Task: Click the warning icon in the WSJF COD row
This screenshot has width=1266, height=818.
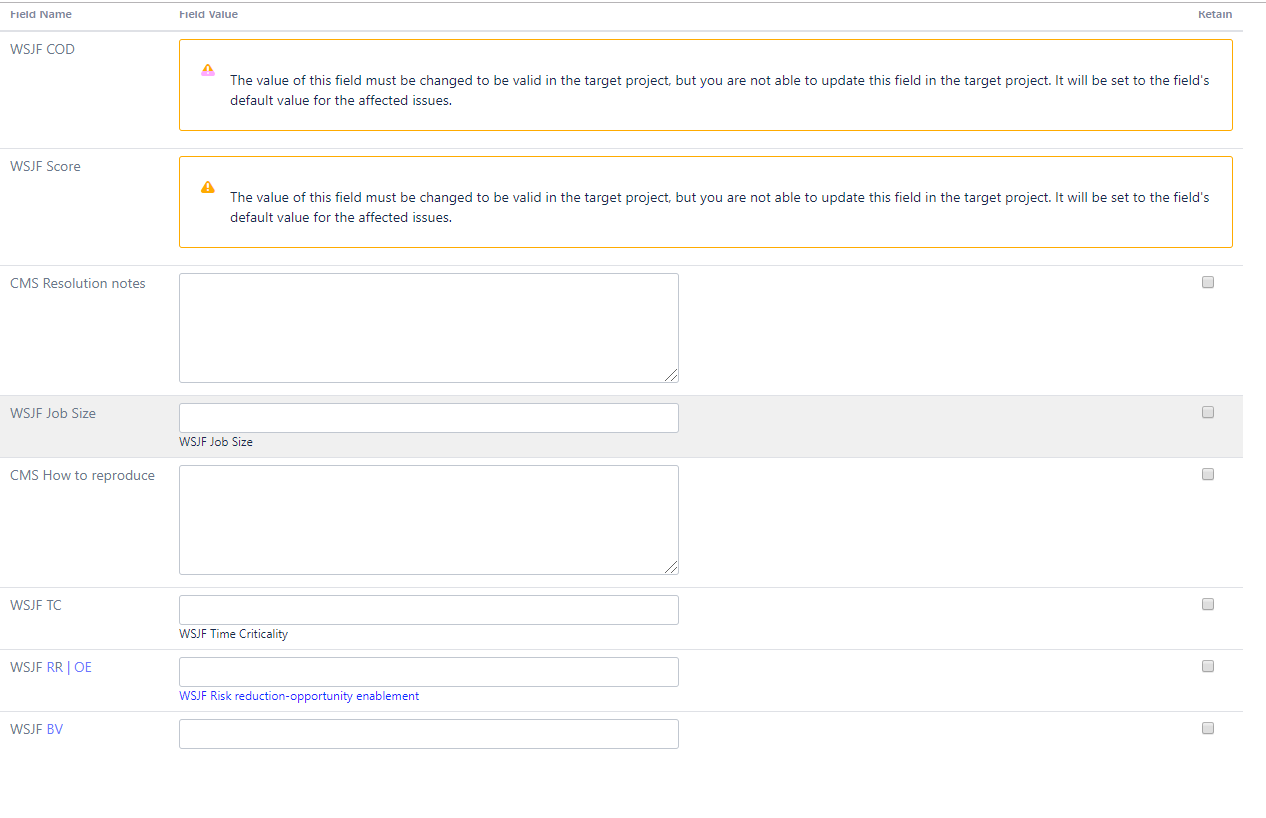Action: [207, 70]
